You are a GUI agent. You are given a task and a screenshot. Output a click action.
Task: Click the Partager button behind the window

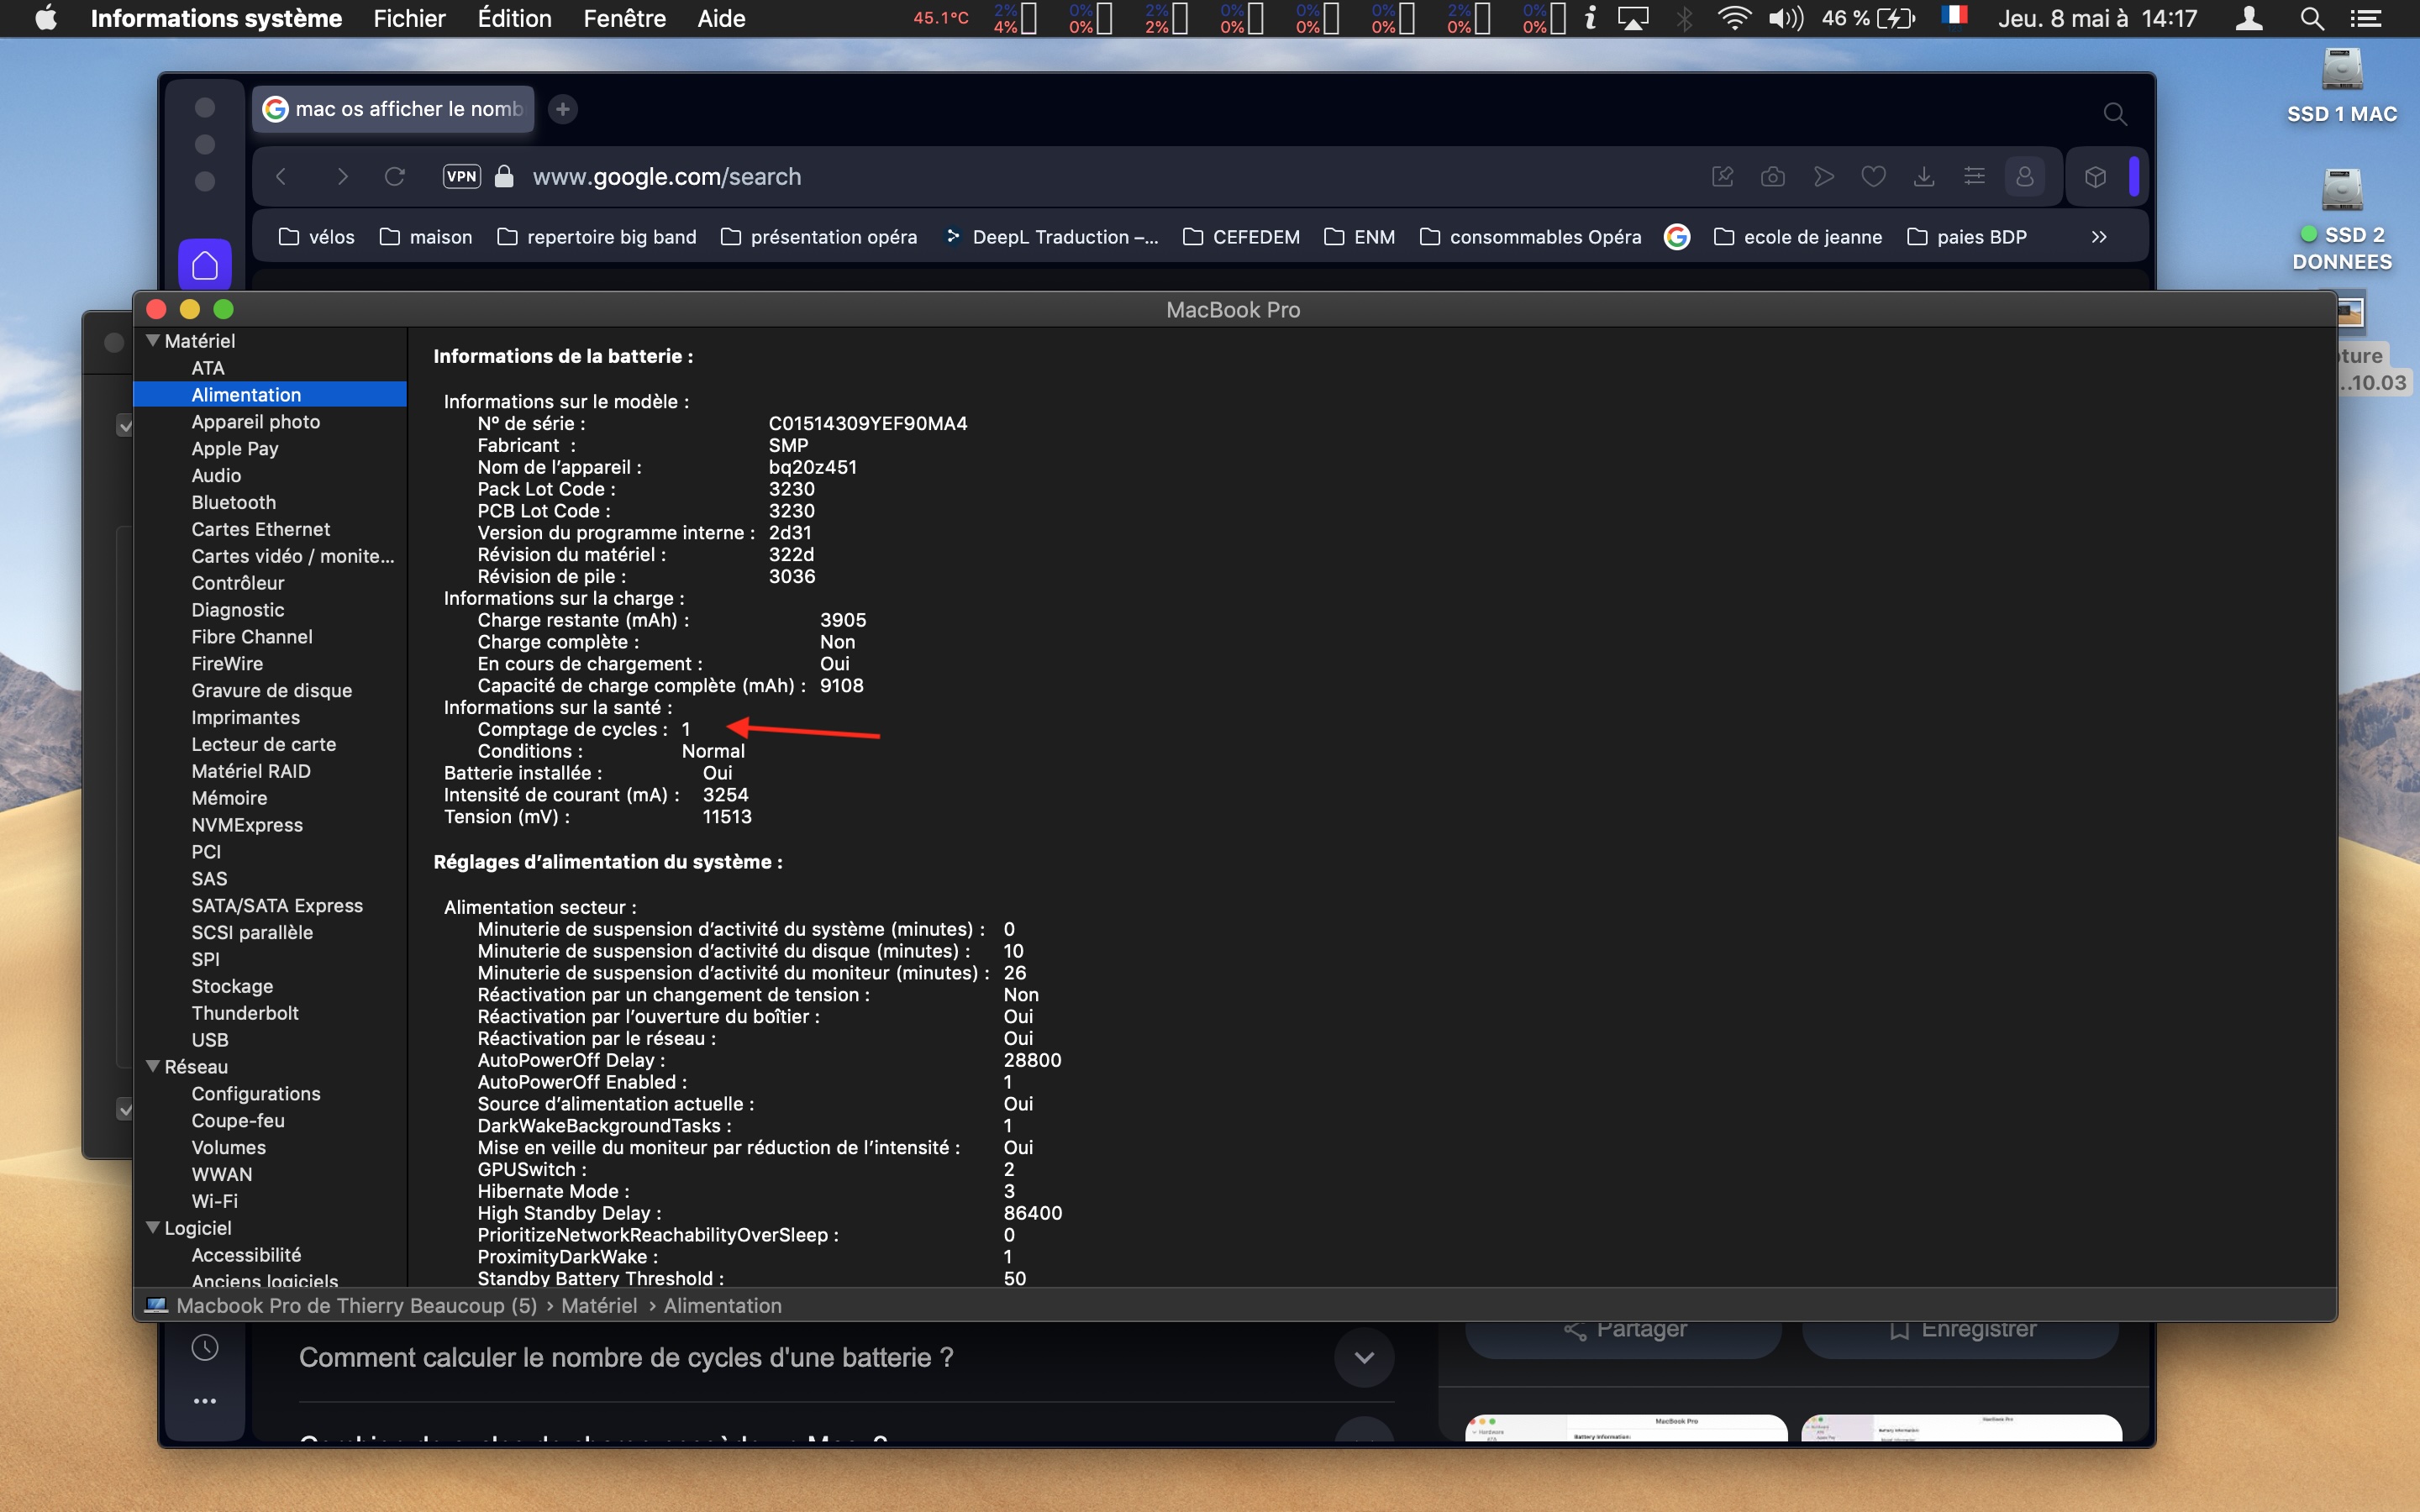1624,1330
